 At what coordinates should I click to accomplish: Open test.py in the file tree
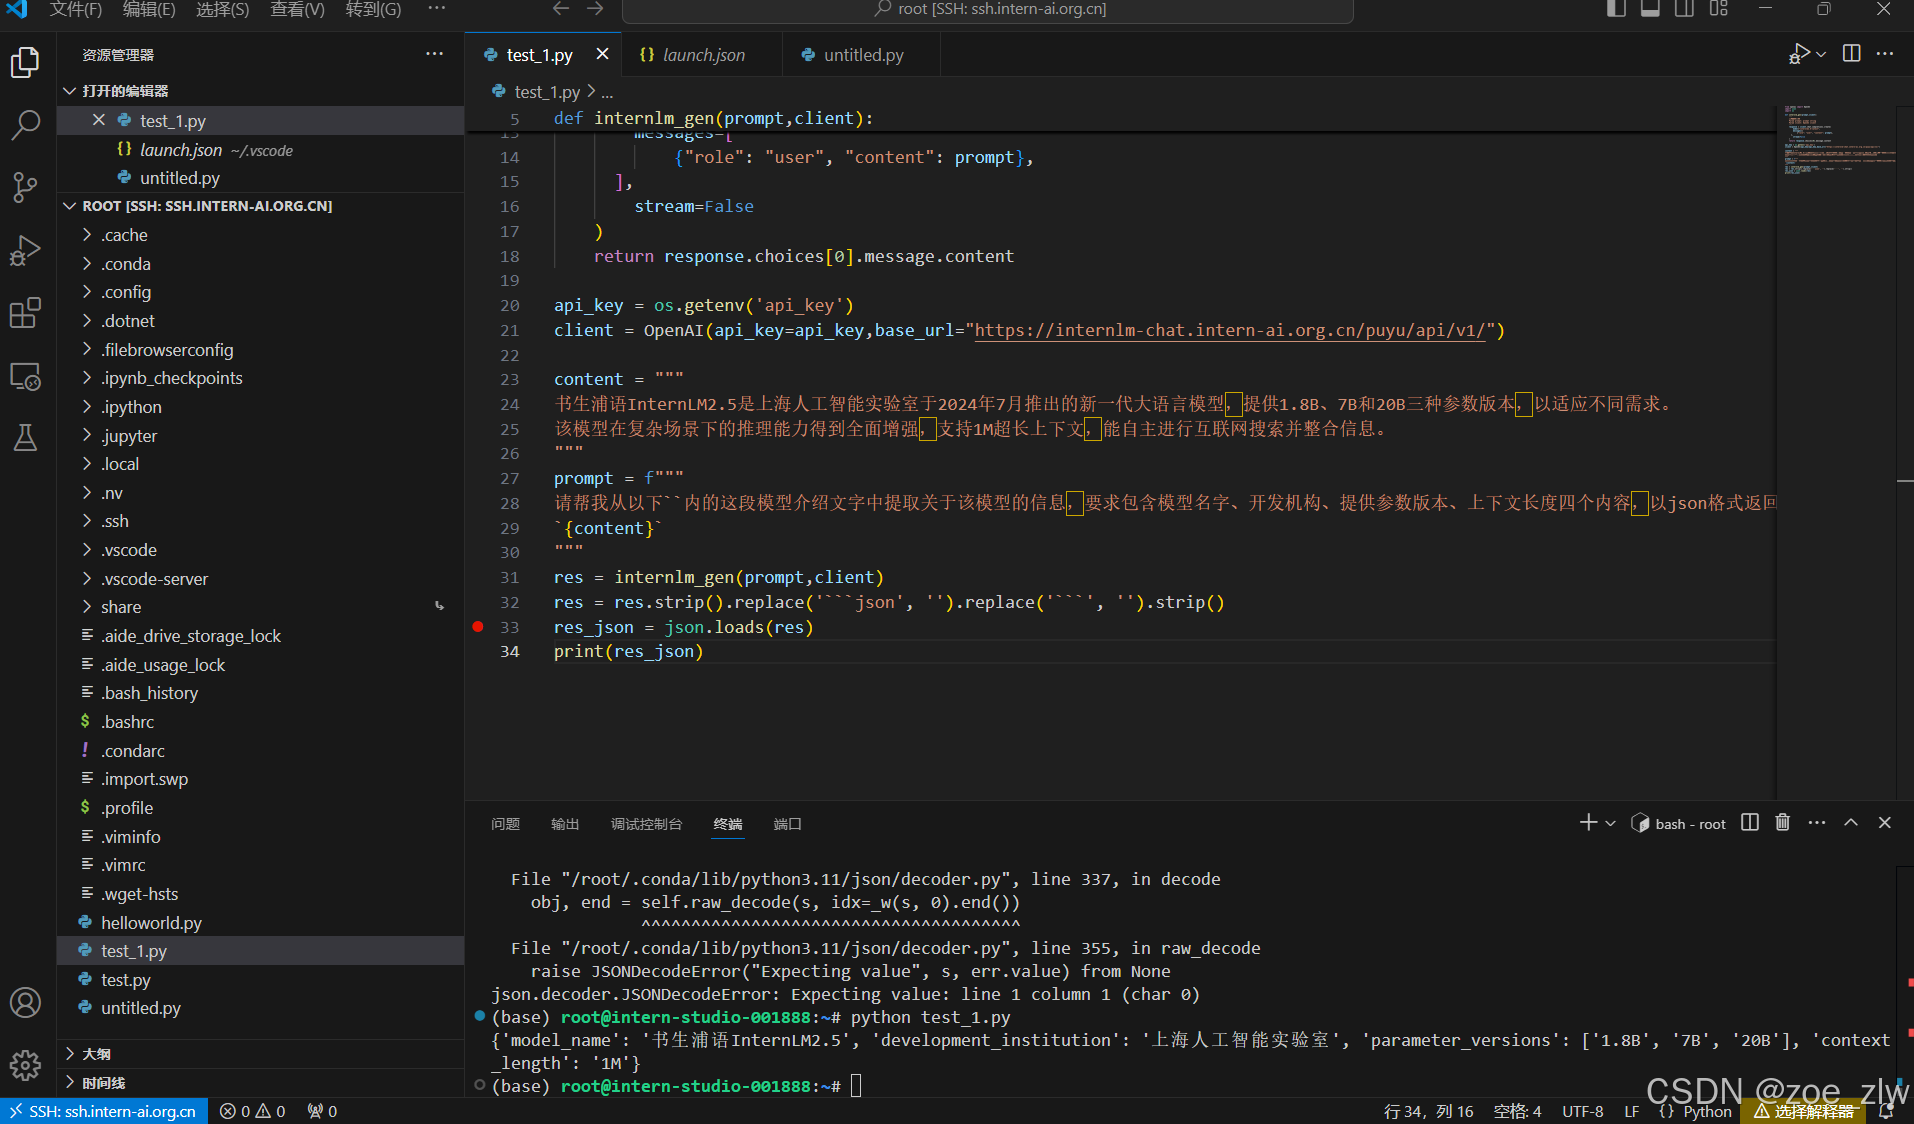pyautogui.click(x=260, y=980)
